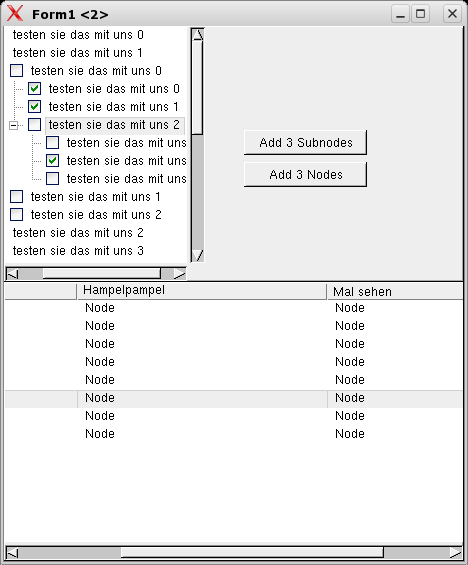
Task: Tick the checkbox of highlighted node 'uns 2'
Action: (35, 125)
